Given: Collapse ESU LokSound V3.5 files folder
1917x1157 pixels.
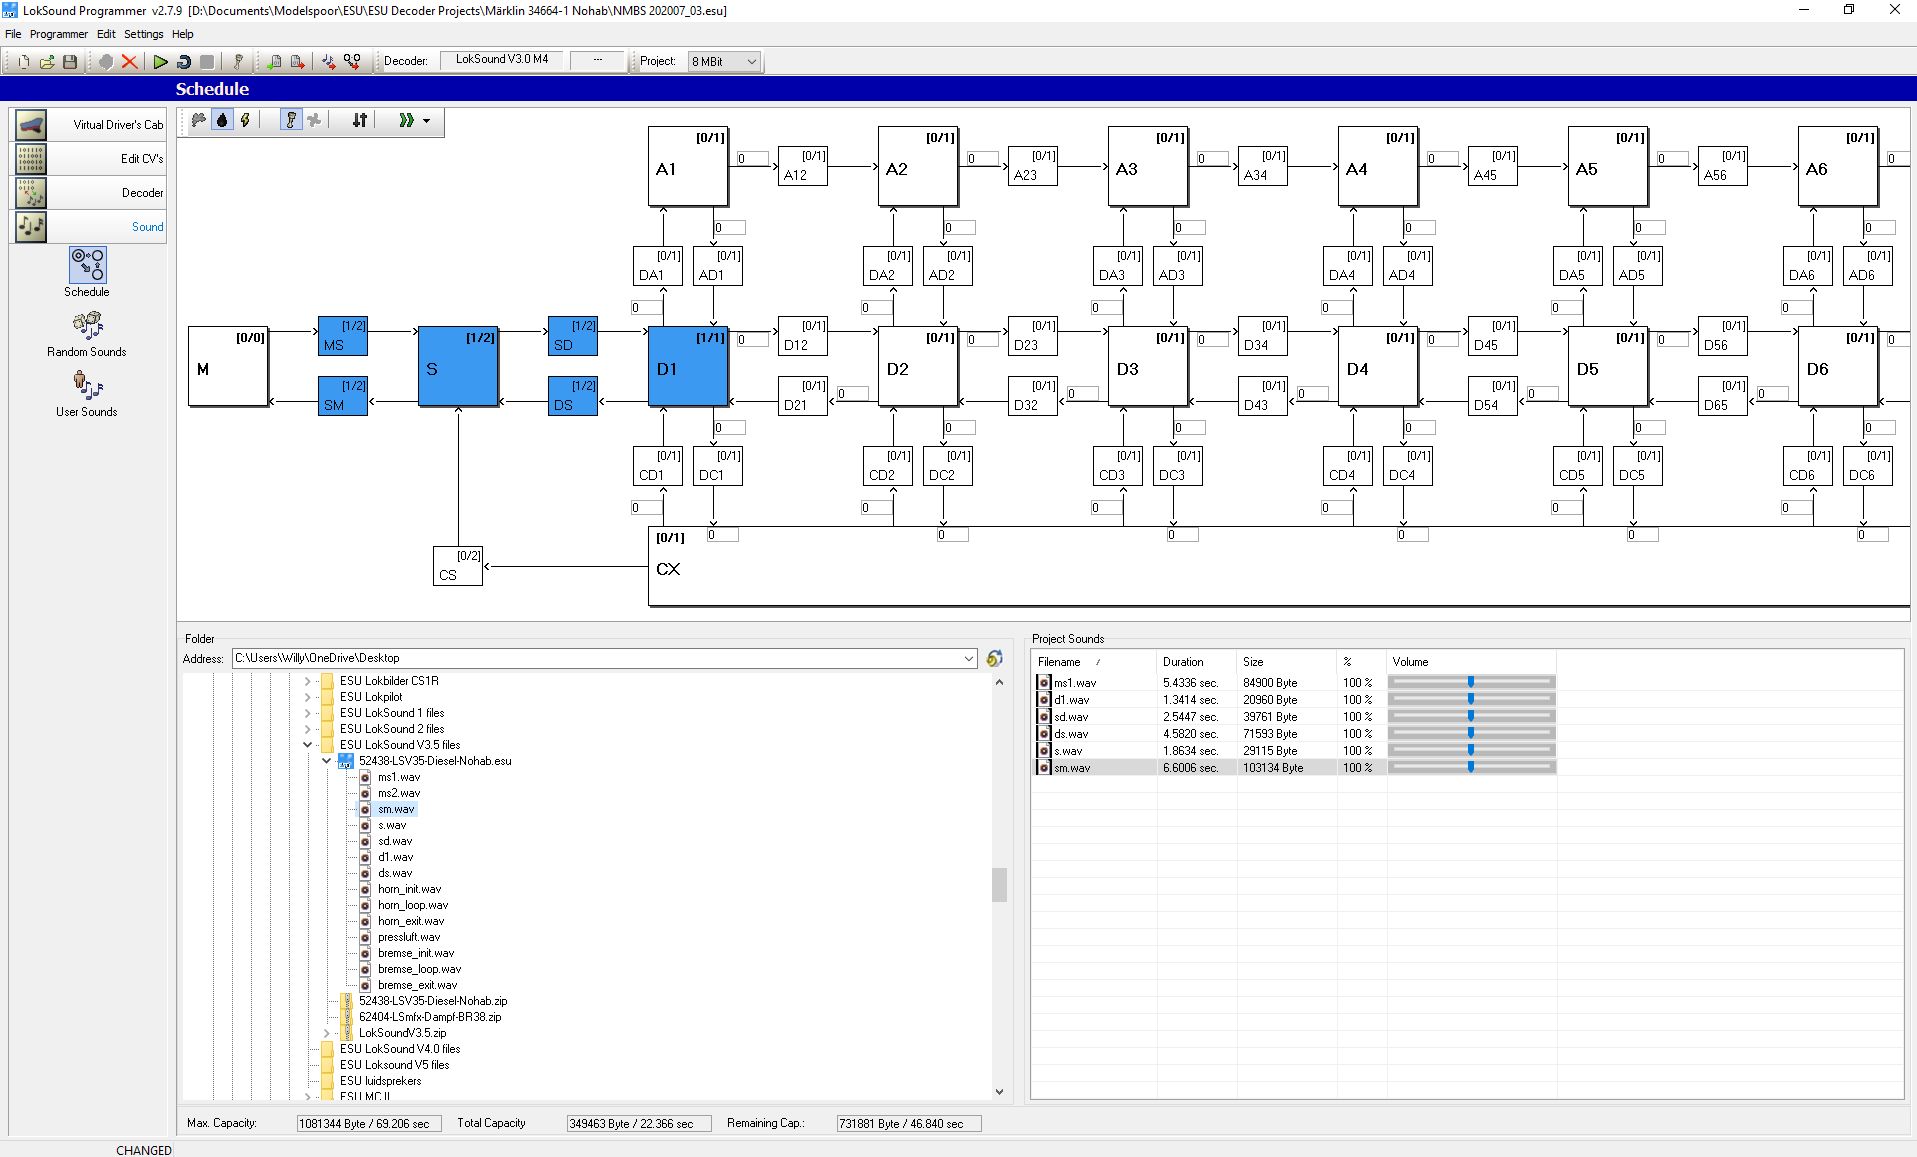Looking at the screenshot, I should click(307, 745).
